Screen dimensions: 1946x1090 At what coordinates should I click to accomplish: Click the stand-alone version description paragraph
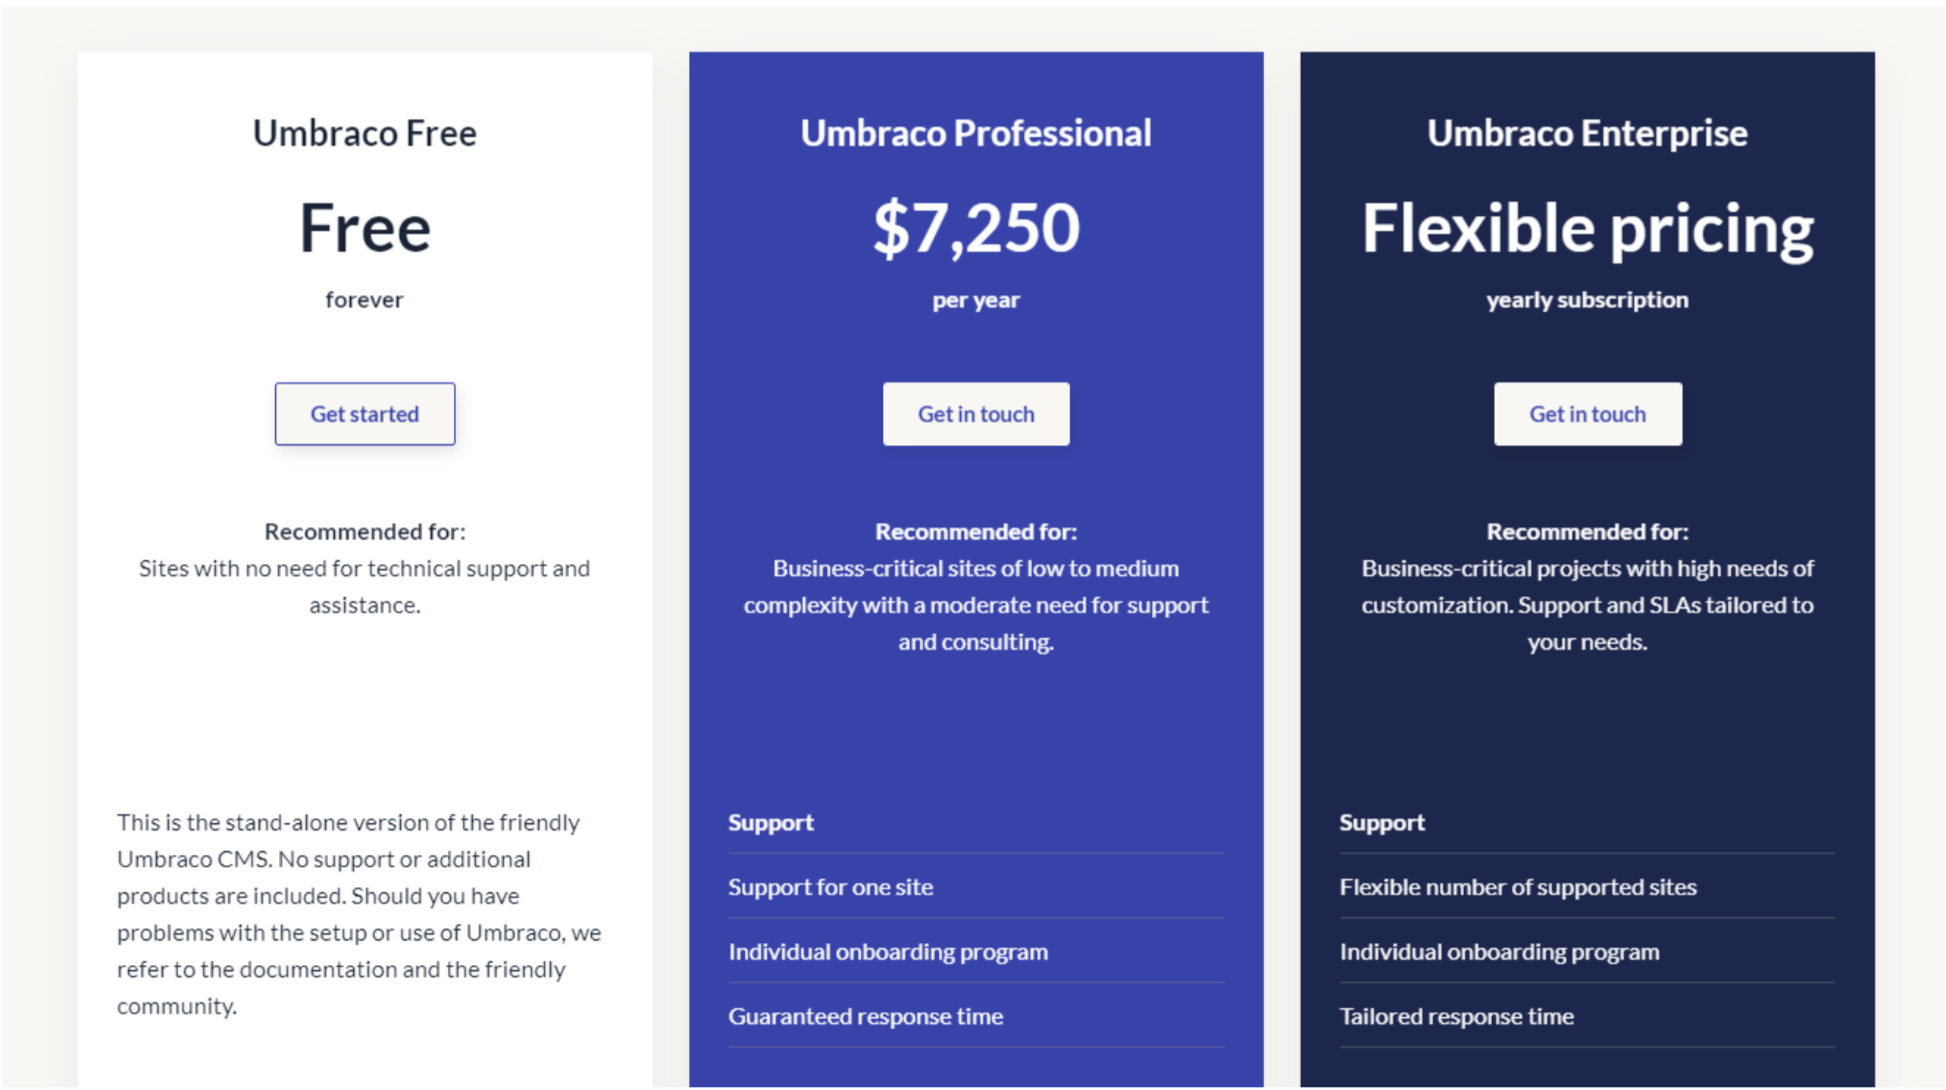pos(358,914)
